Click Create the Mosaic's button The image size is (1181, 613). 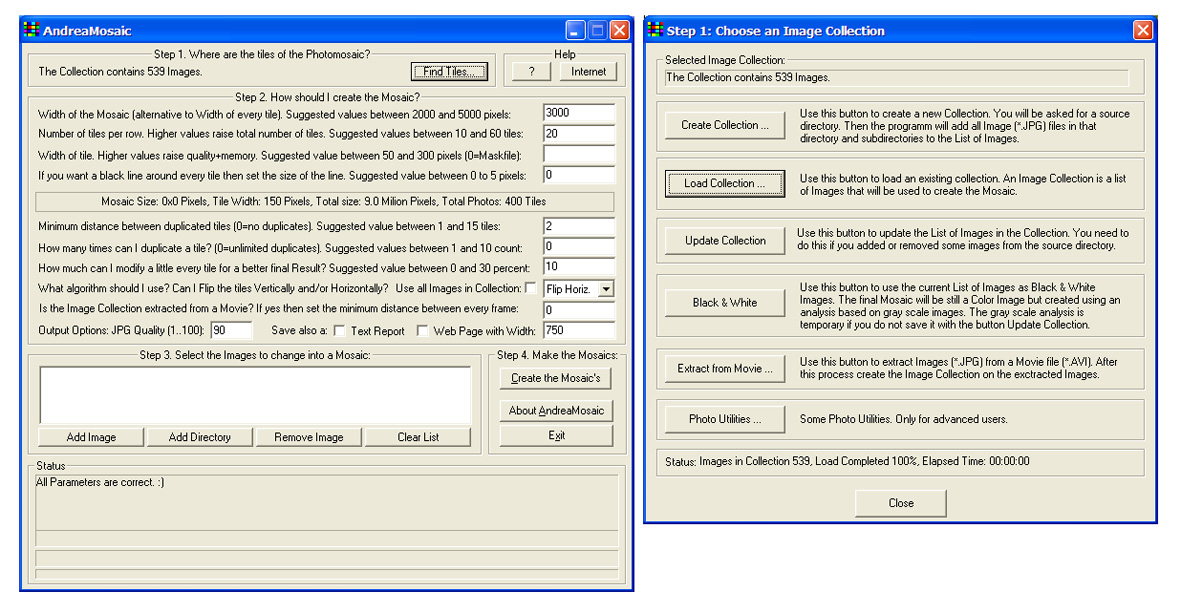pos(556,378)
